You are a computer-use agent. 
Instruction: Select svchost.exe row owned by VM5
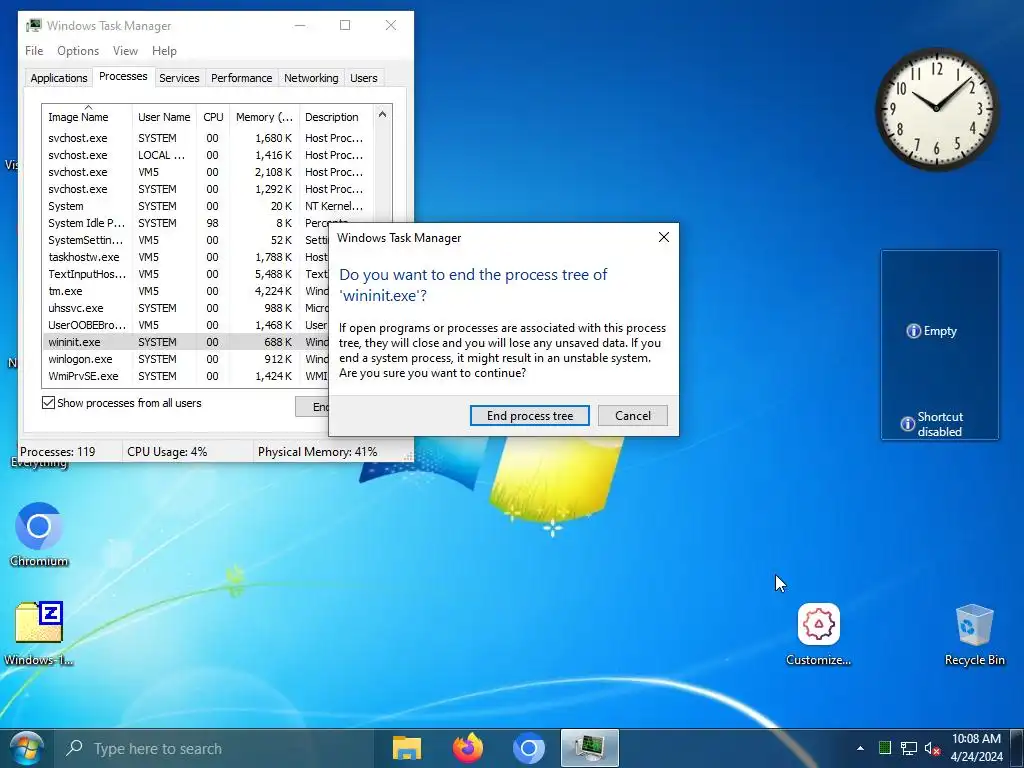tap(208, 172)
